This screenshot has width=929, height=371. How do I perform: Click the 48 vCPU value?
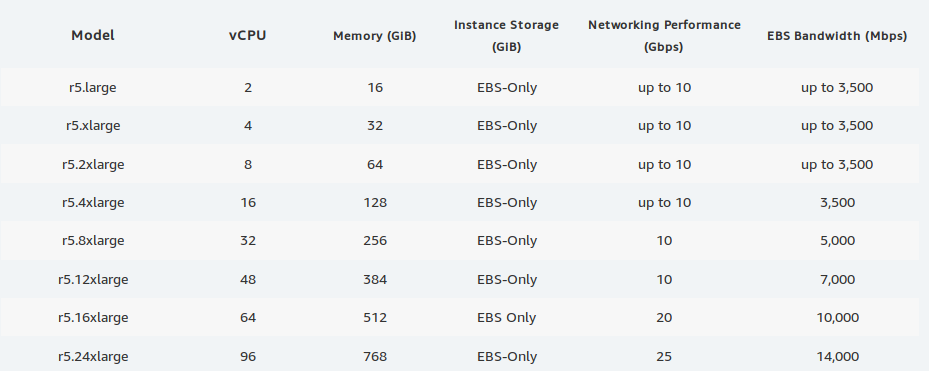click(248, 279)
